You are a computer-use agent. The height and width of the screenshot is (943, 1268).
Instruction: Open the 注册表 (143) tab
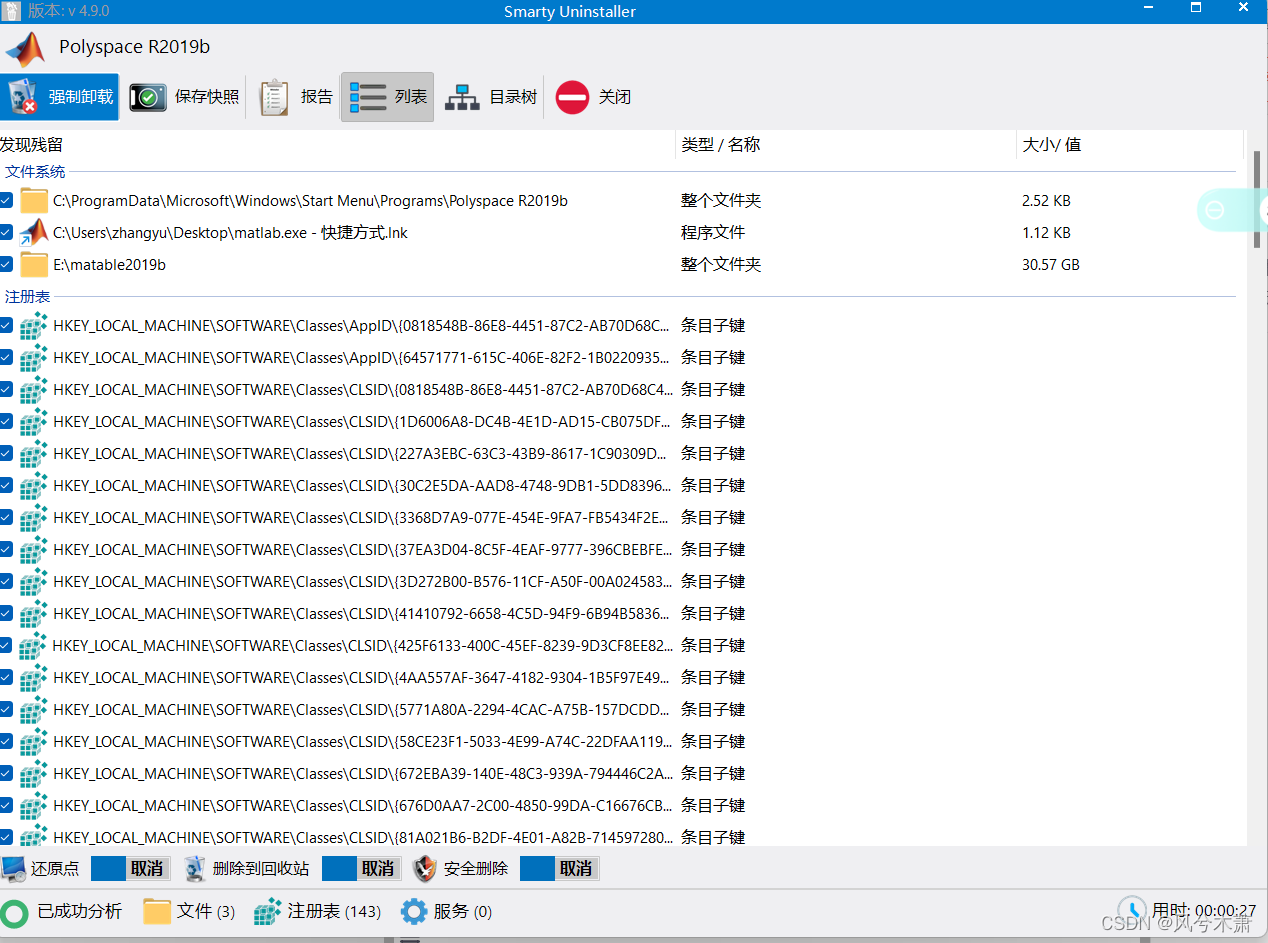coord(317,912)
